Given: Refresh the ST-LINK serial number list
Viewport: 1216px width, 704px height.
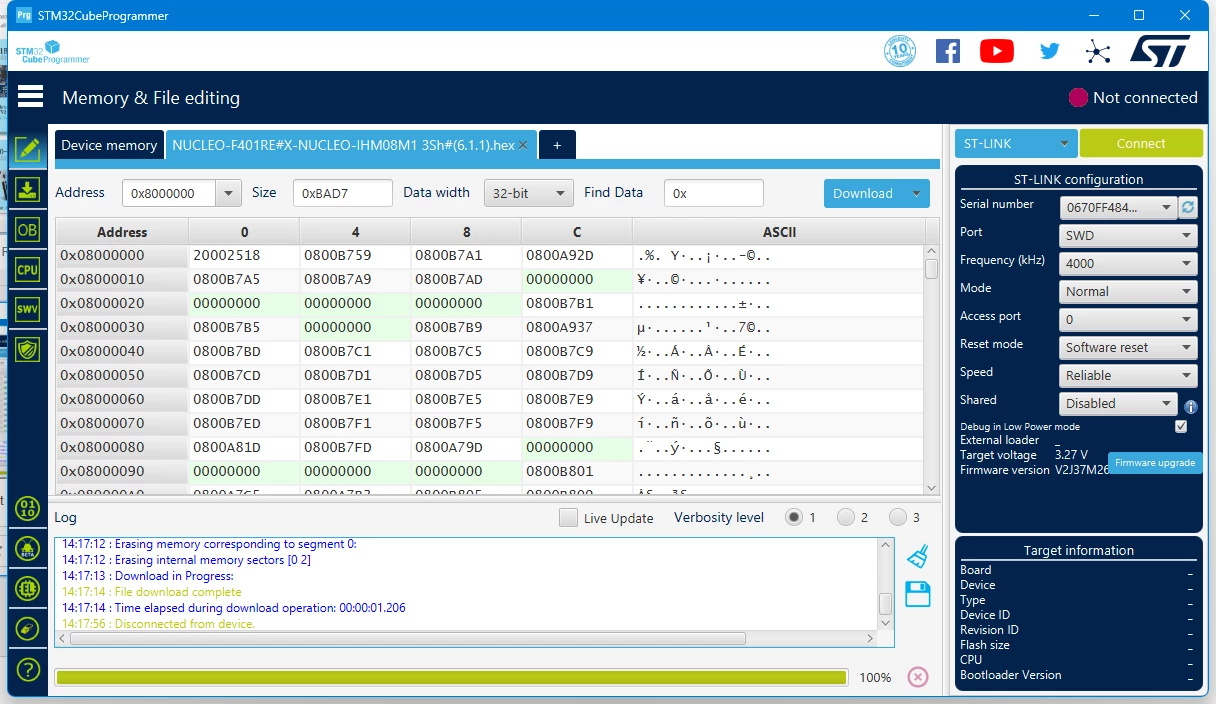Looking at the screenshot, I should click(1188, 207).
